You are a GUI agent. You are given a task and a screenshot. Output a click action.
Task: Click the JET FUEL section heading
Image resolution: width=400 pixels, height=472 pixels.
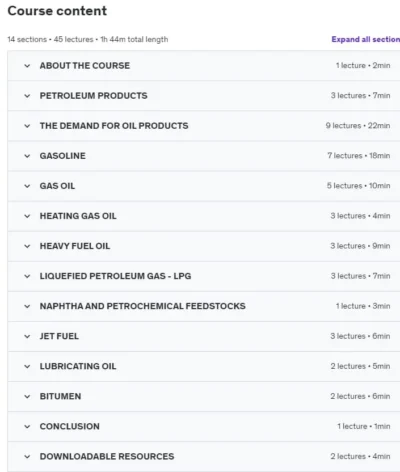59,336
